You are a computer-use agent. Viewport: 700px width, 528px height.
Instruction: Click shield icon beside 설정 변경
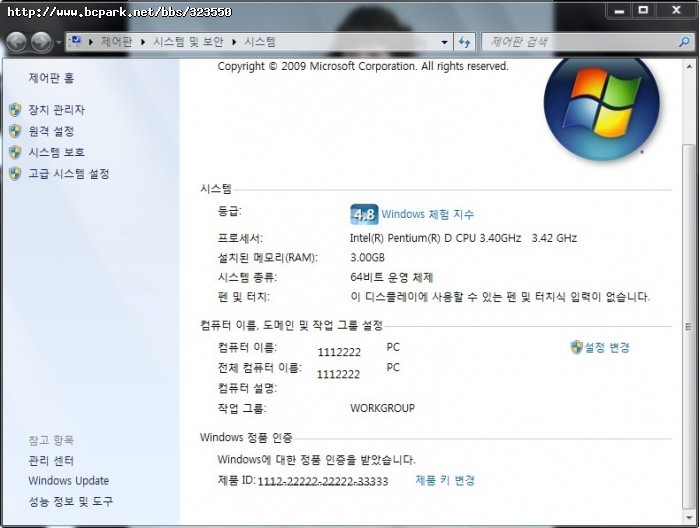(x=577, y=347)
